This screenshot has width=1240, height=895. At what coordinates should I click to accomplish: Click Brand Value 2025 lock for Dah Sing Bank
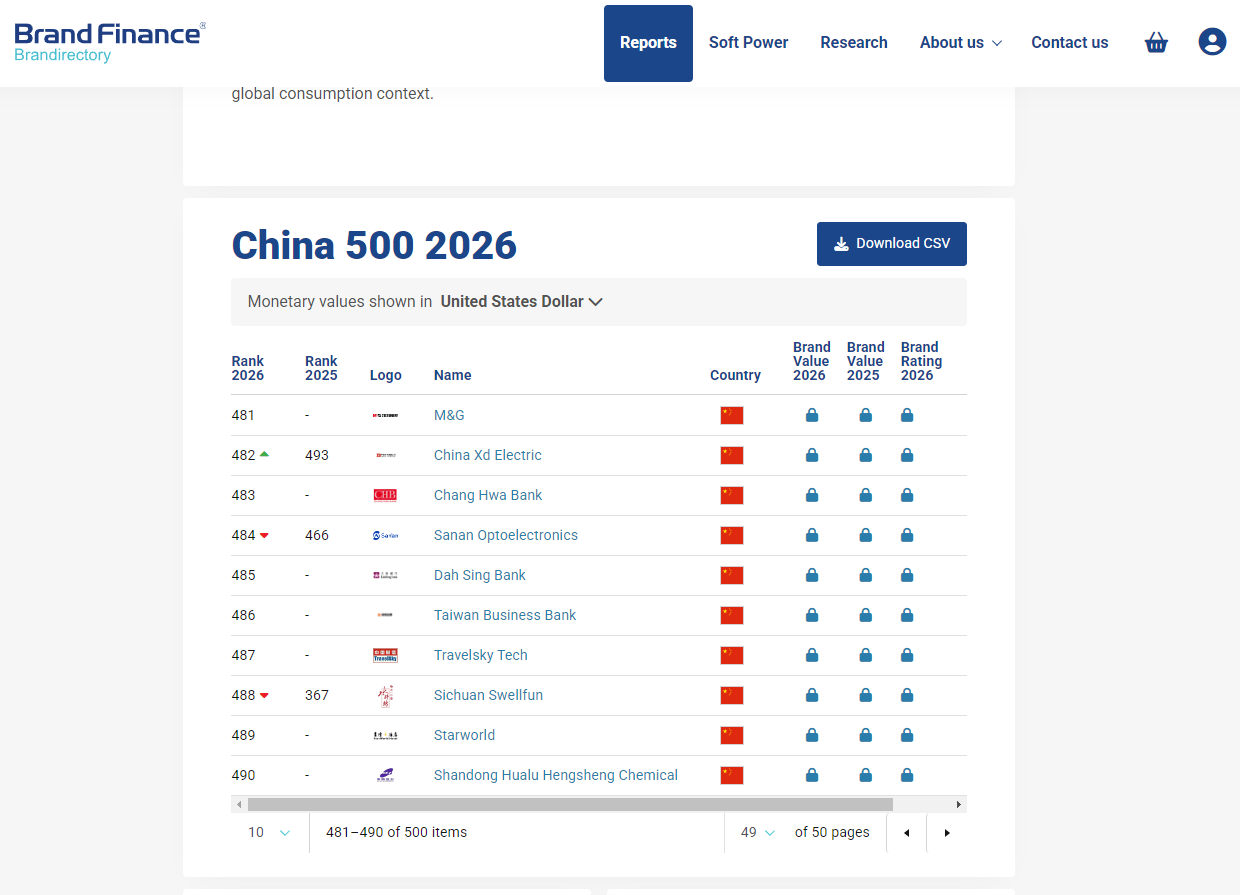(x=866, y=575)
